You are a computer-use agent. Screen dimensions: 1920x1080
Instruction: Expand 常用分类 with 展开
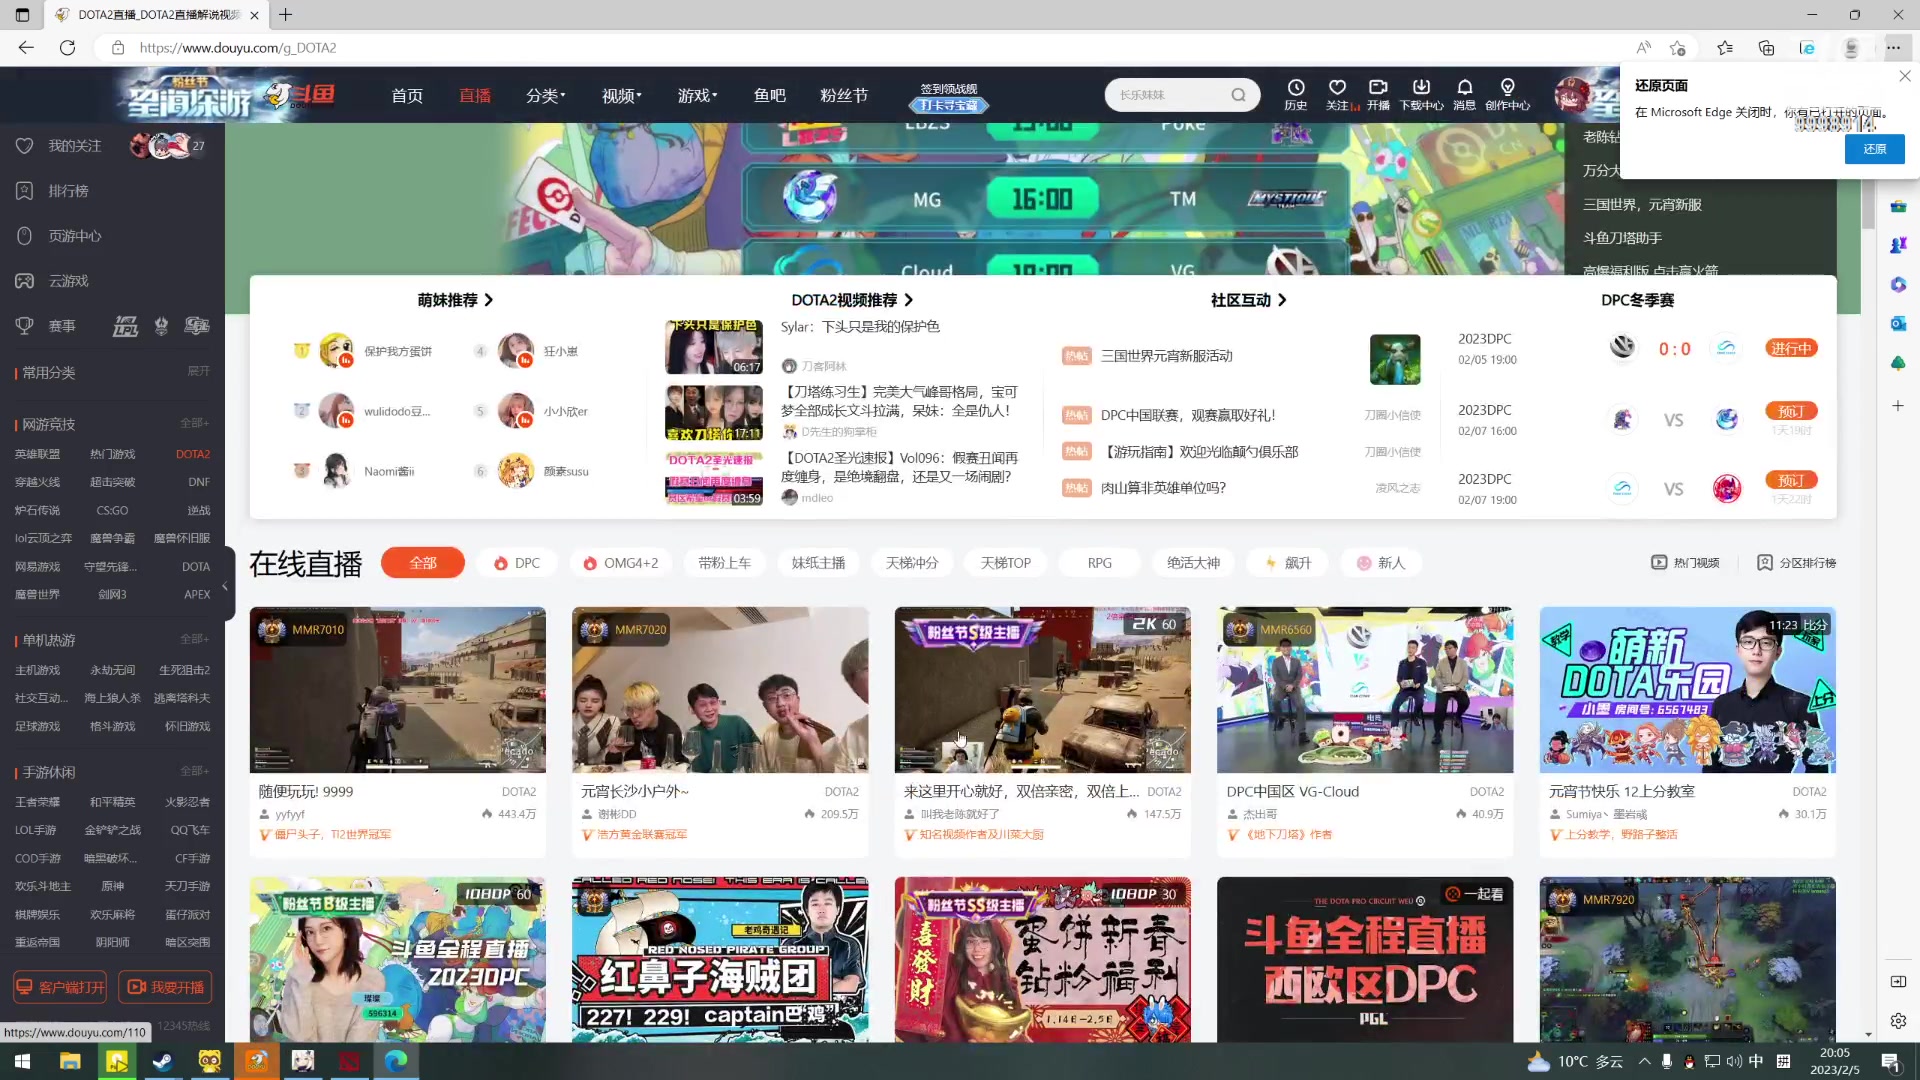pyautogui.click(x=199, y=371)
